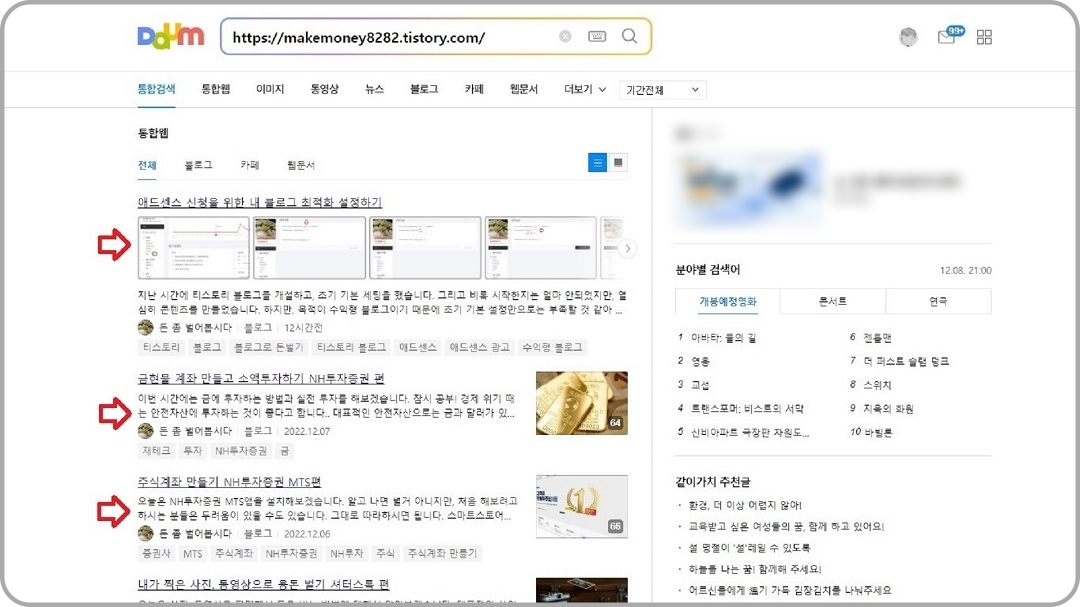Image resolution: width=1080 pixels, height=607 pixels.
Task: Open the on-screen keyboard icon in search bar
Action: [597, 35]
